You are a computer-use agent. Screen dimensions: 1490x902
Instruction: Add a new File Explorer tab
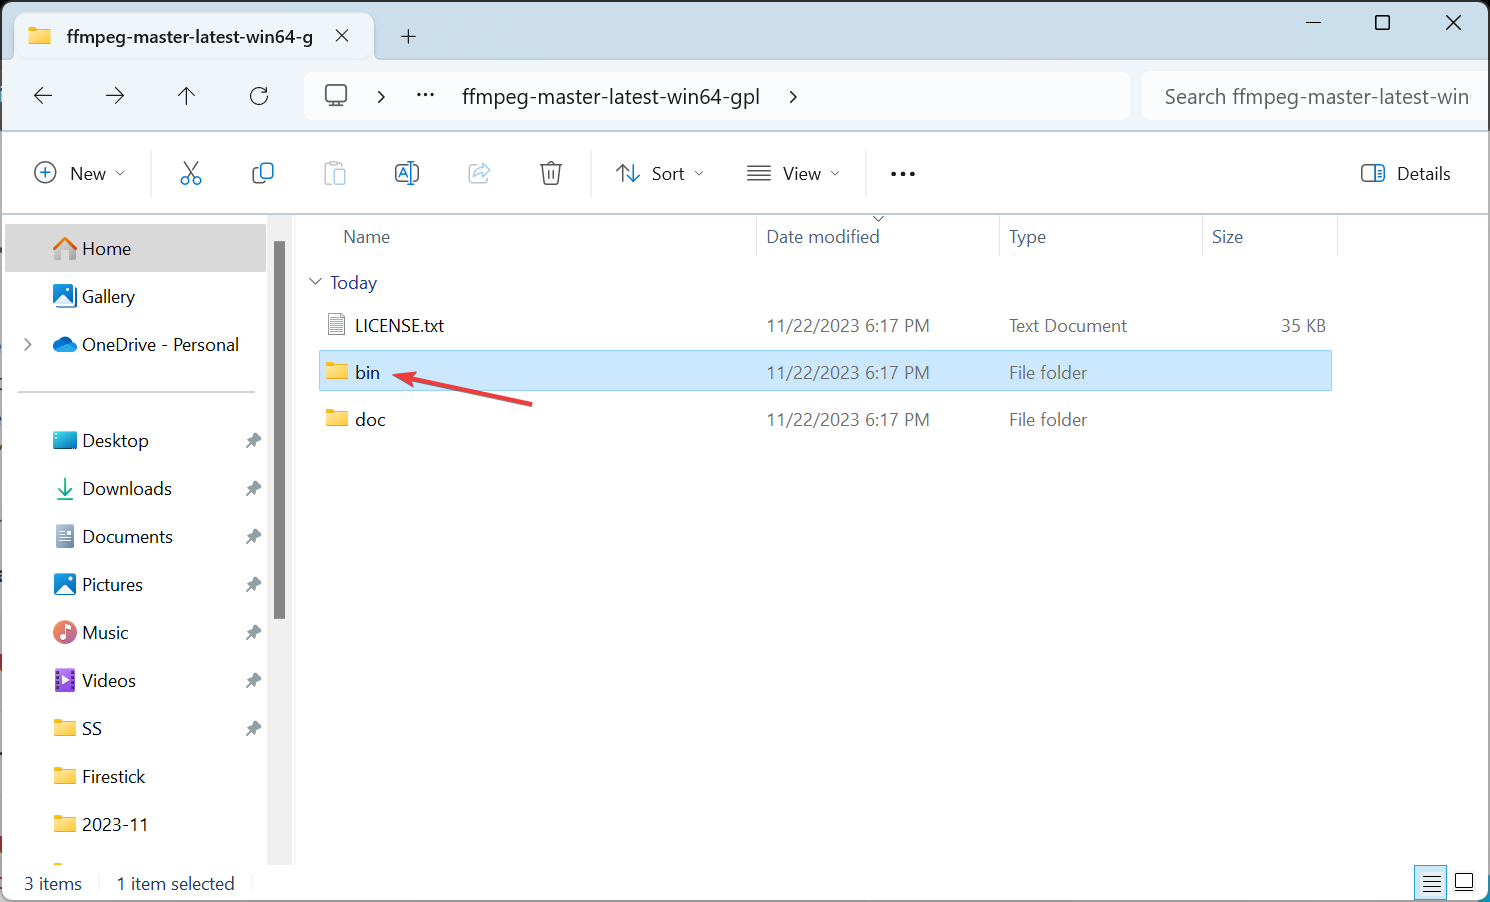(x=408, y=37)
